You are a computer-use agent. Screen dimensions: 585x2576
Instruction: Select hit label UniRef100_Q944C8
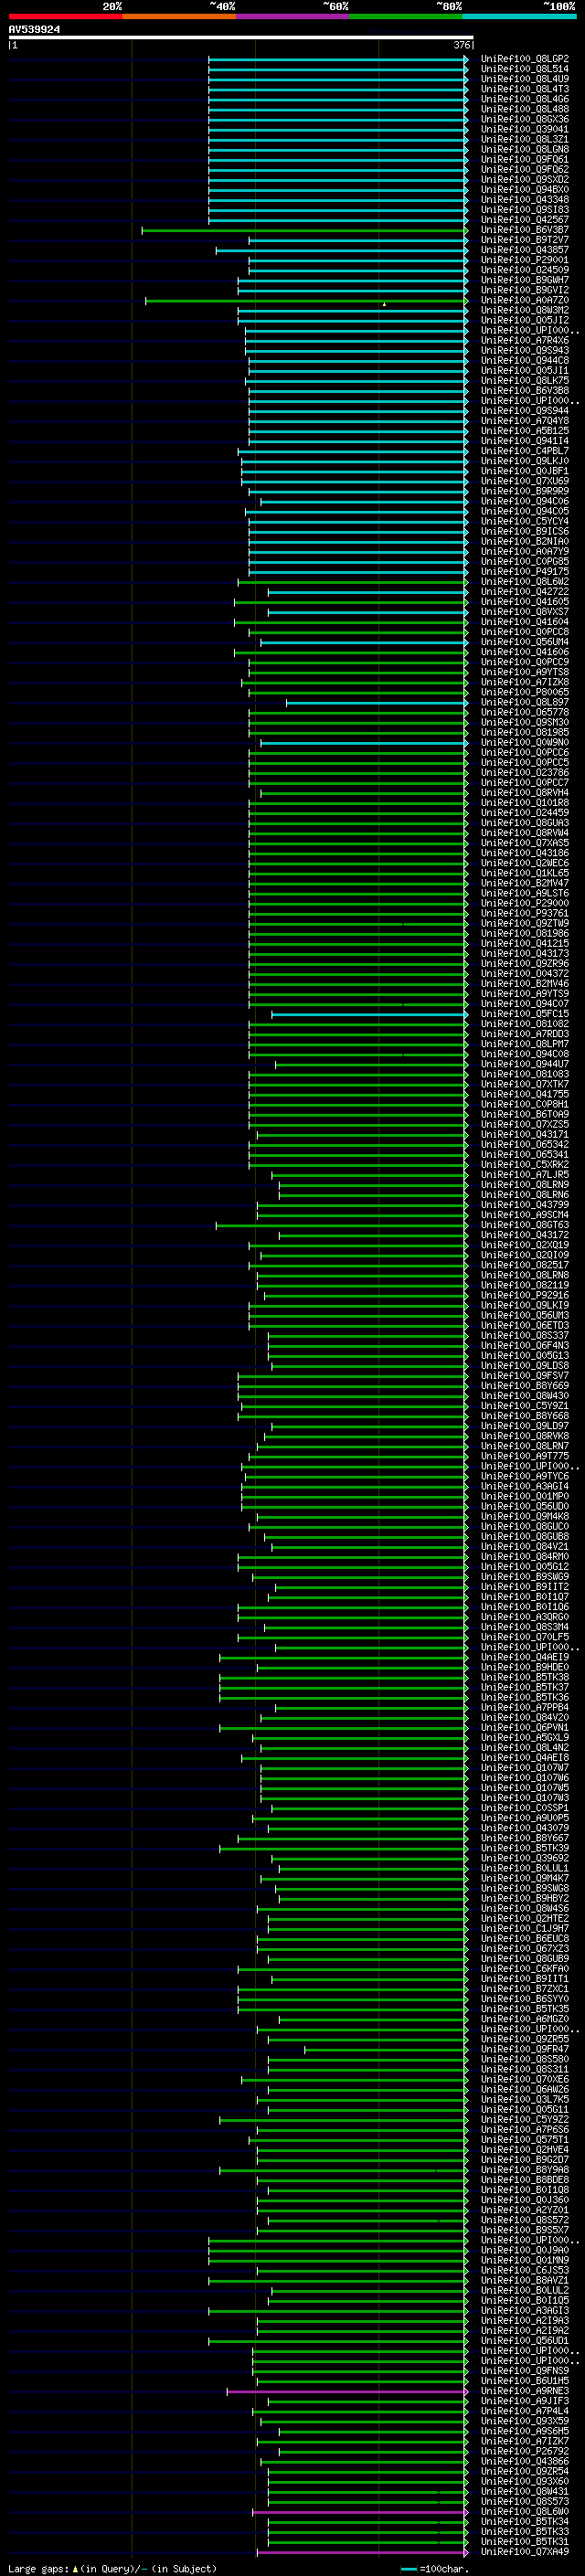pos(524,360)
